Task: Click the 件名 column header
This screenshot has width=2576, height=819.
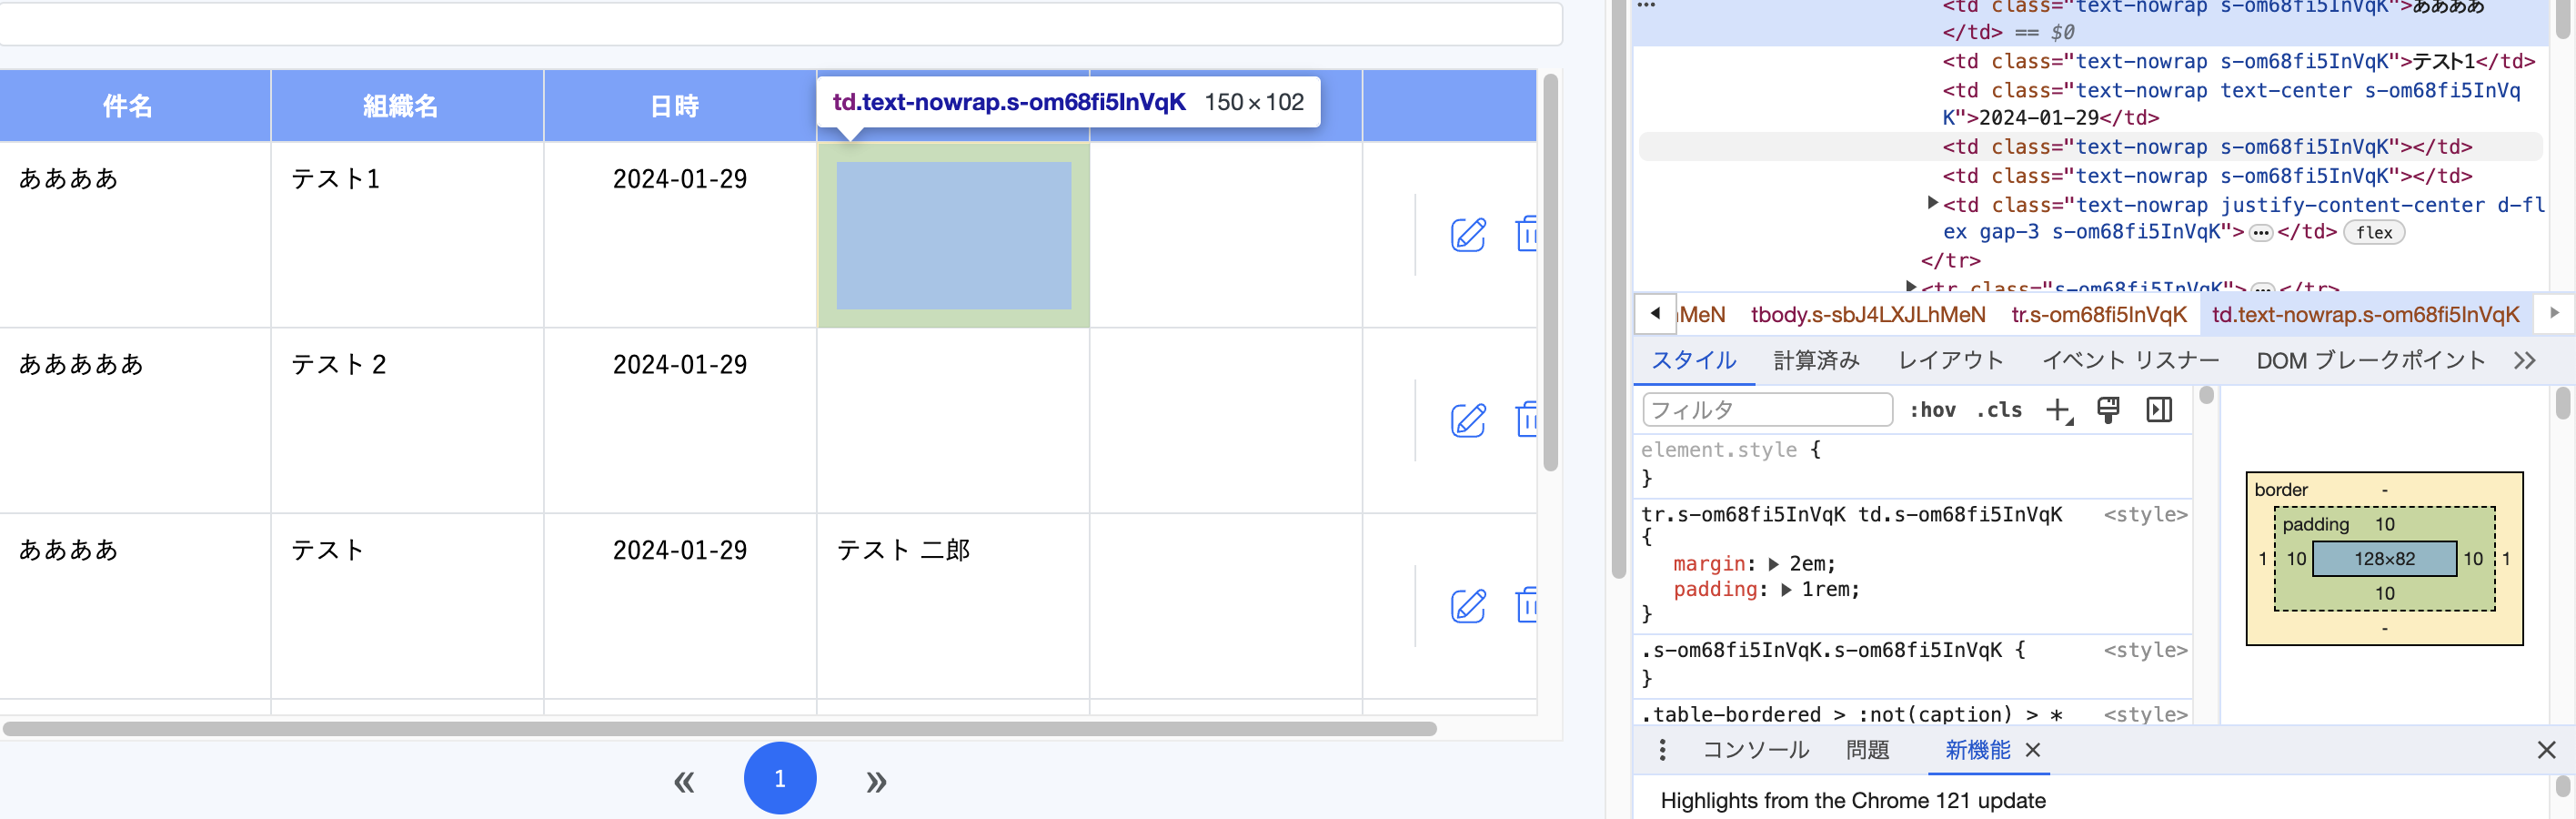Action: pyautogui.click(x=135, y=106)
